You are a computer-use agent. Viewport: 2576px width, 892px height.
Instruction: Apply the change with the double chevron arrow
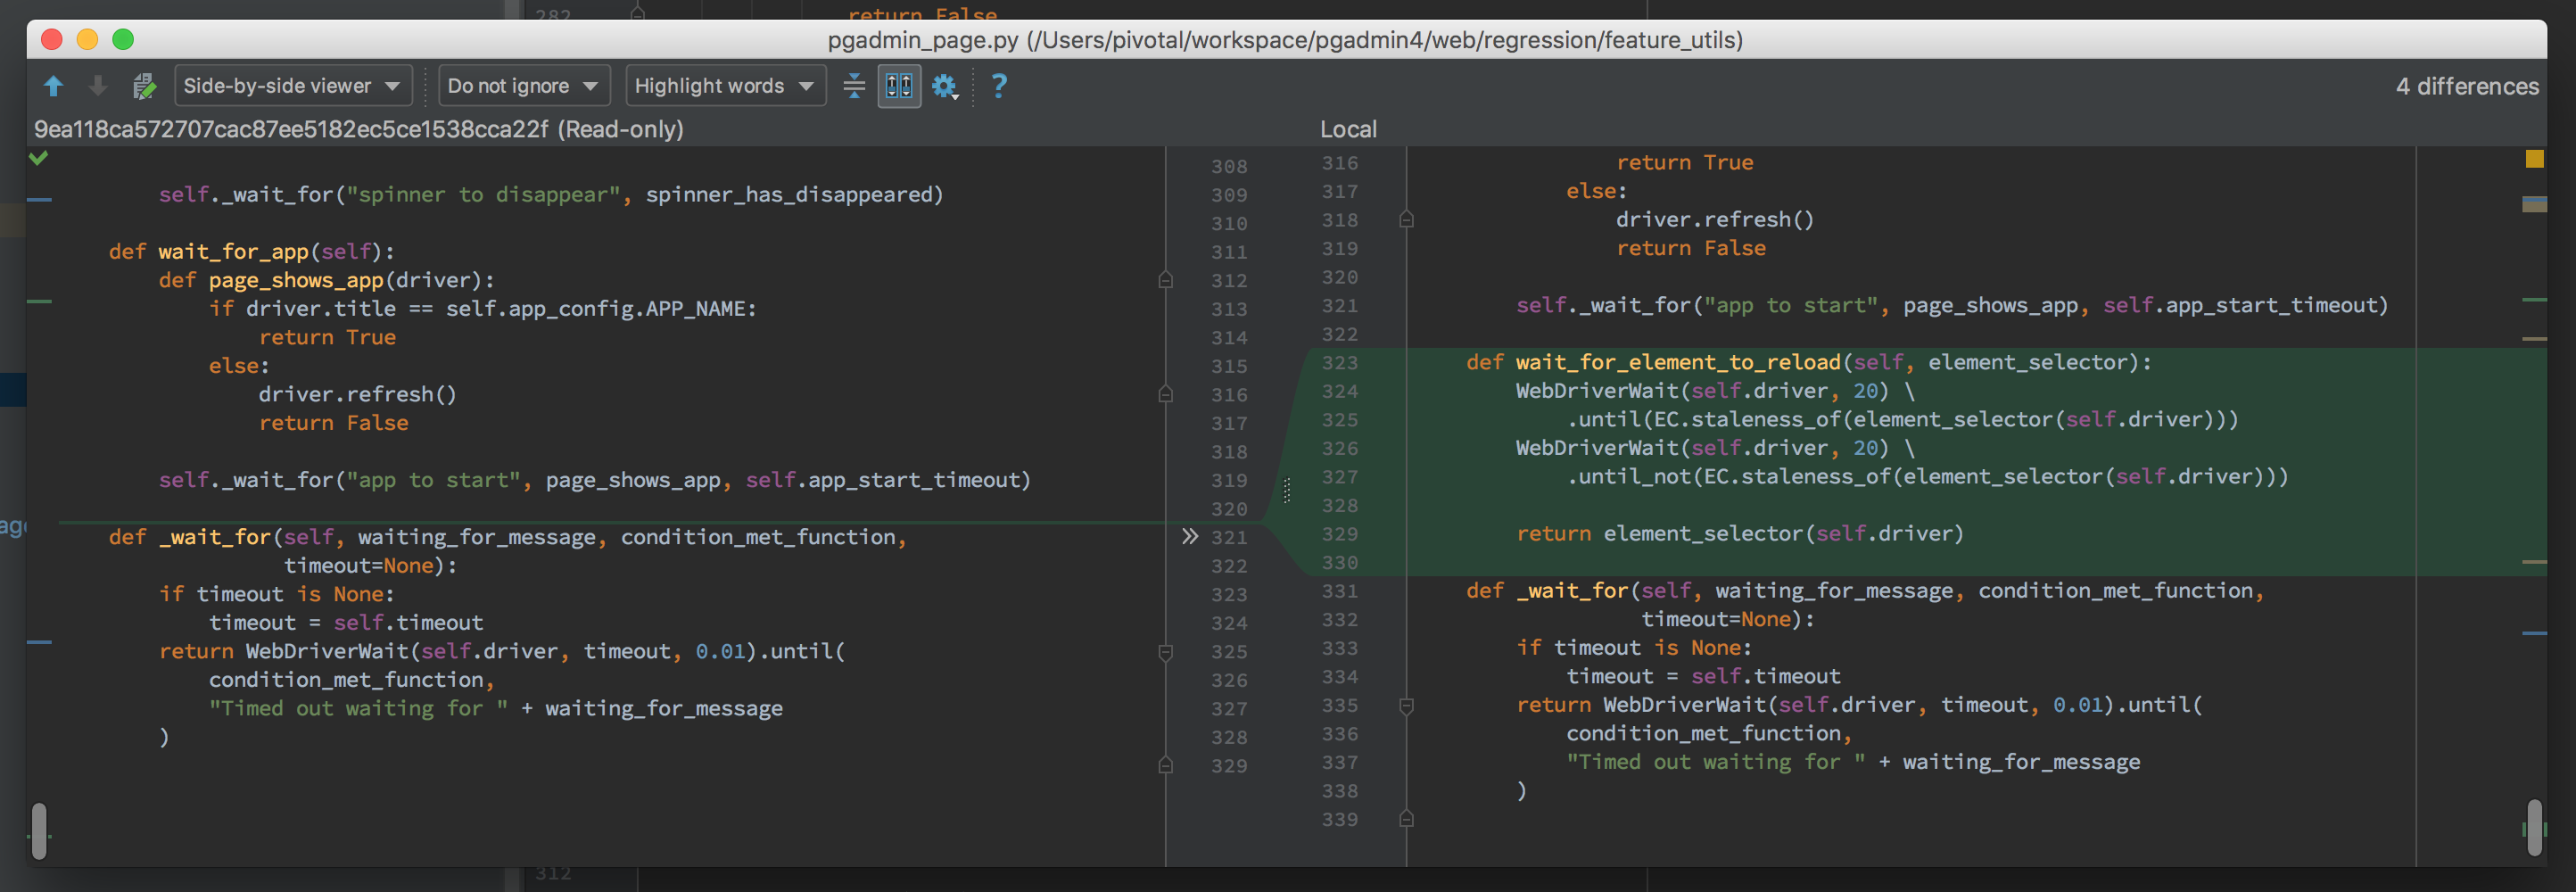coord(1189,537)
